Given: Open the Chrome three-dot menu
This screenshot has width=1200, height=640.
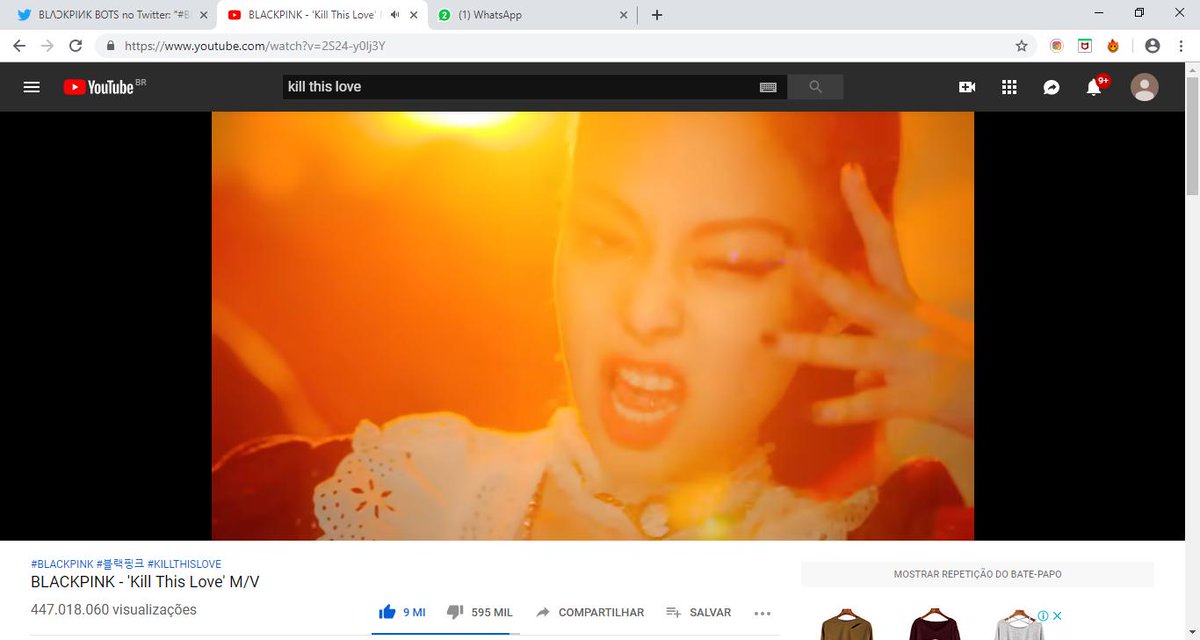Looking at the screenshot, I should 1181,45.
